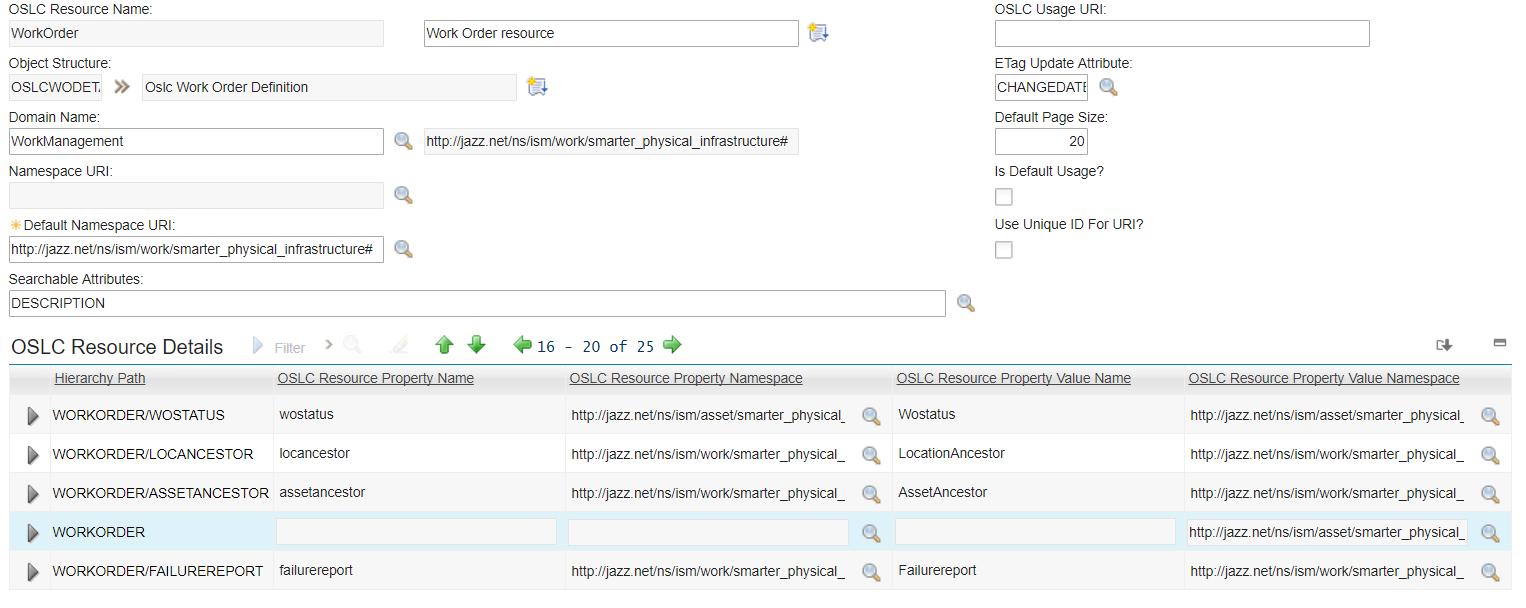The height and width of the screenshot is (608, 1526).
Task: Expand the WORKORDER/WOSTATUS row details
Action: point(32,415)
